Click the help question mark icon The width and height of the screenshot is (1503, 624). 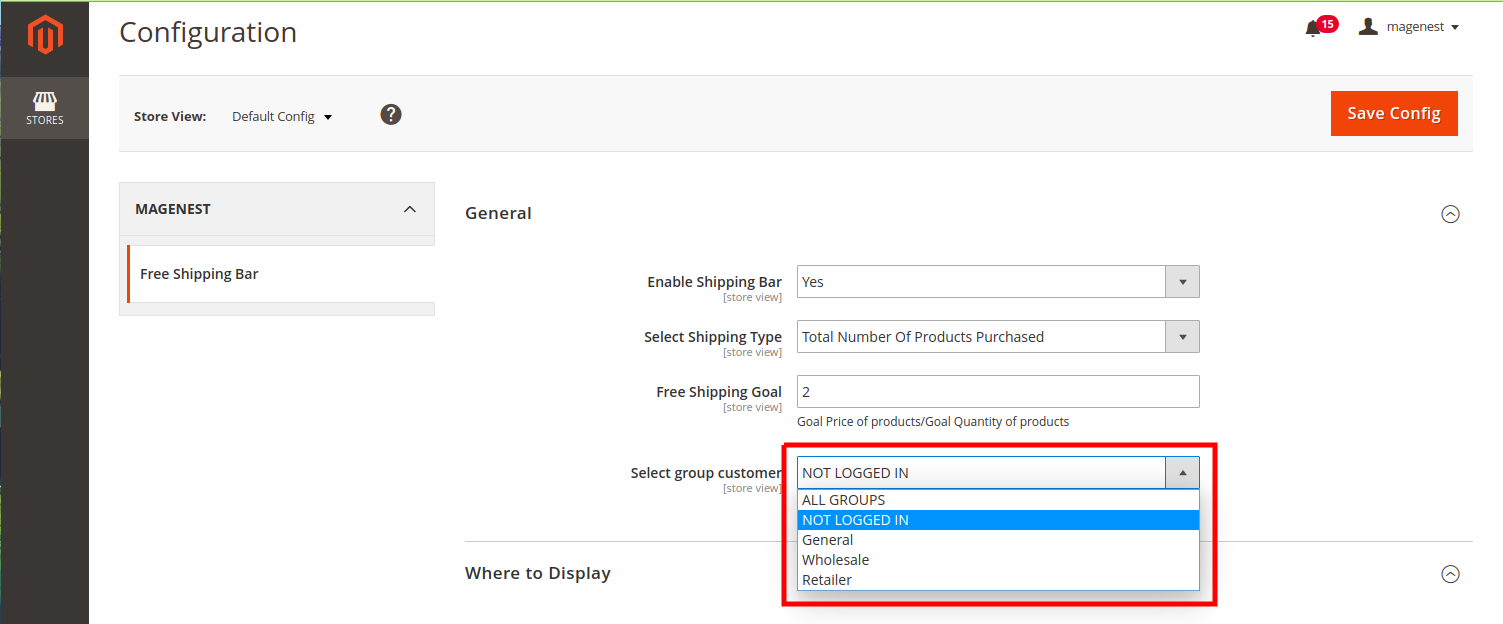click(391, 115)
